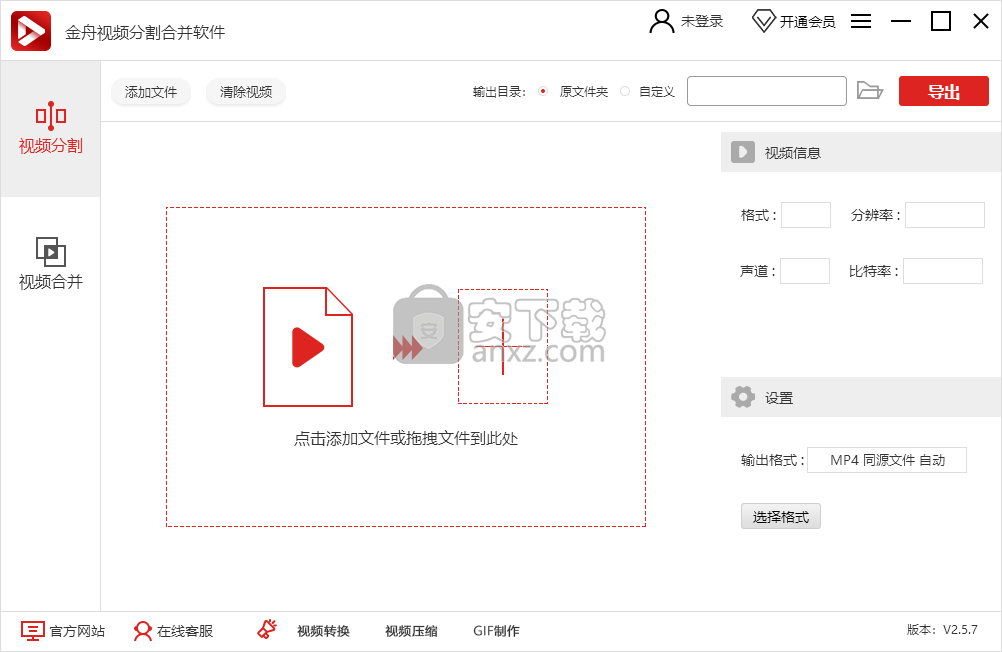Click the user account avatar icon
Screen dimensions: 1002x652
click(661, 21)
